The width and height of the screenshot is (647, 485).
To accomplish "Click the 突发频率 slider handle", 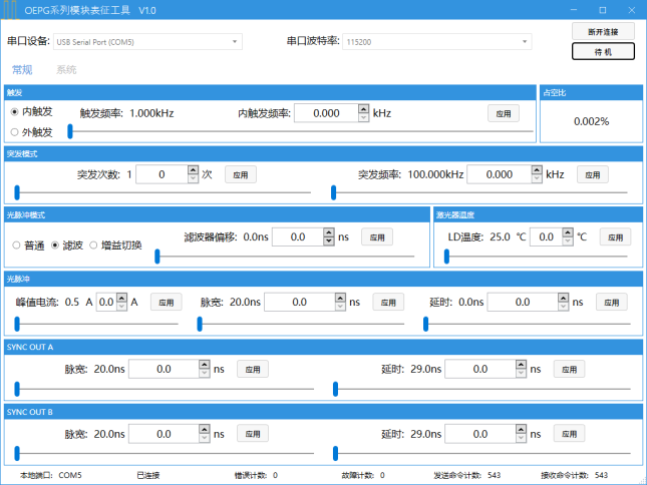I will click(x=334, y=192).
